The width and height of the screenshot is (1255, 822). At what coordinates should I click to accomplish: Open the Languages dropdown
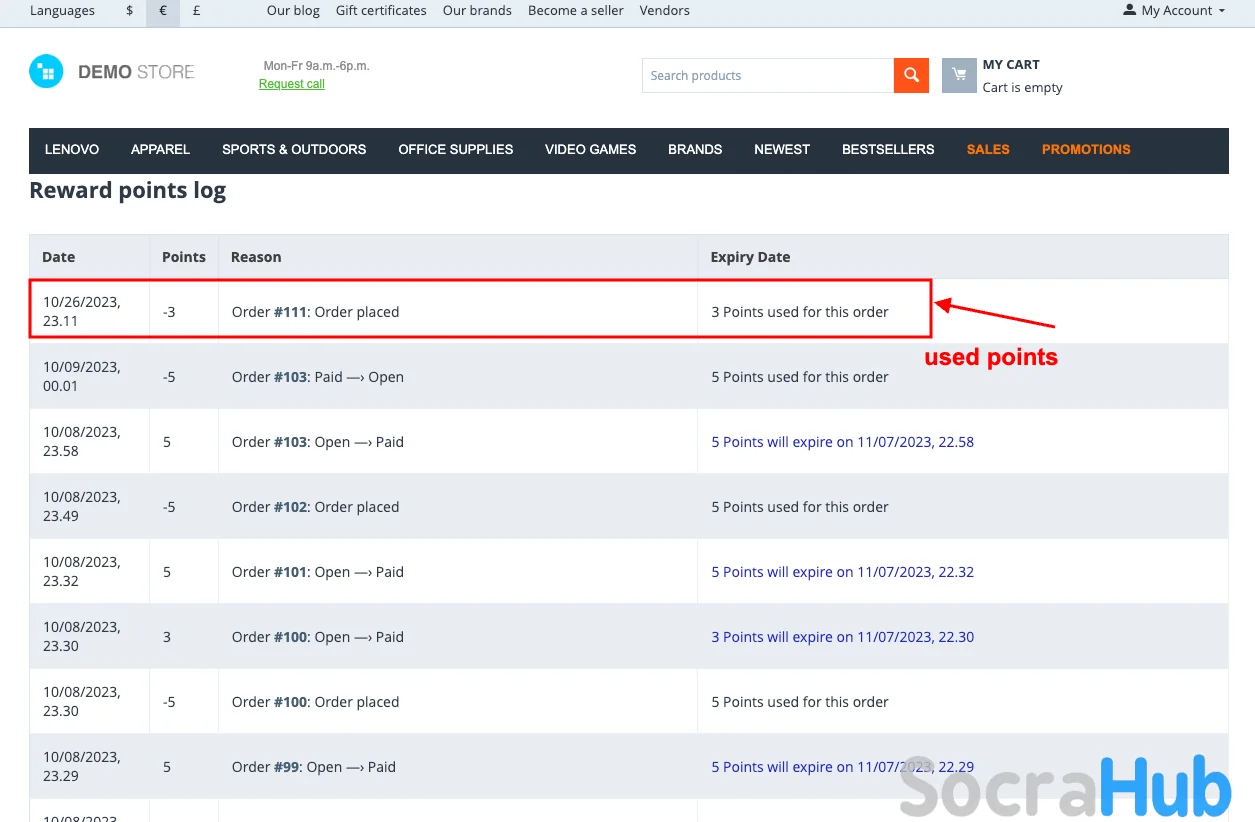coord(62,11)
